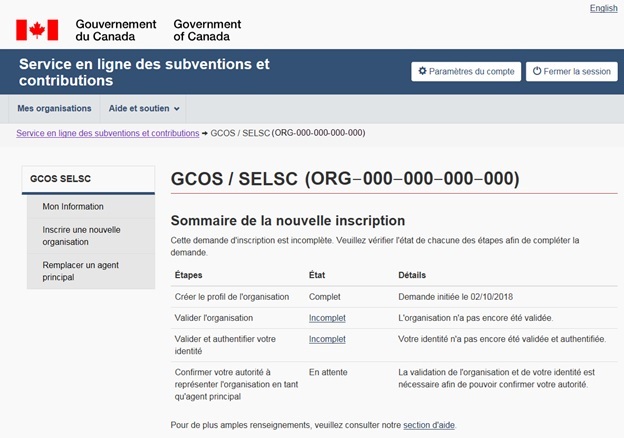Click Incomplet beside Valider et authentifier votre identité

click(327, 339)
